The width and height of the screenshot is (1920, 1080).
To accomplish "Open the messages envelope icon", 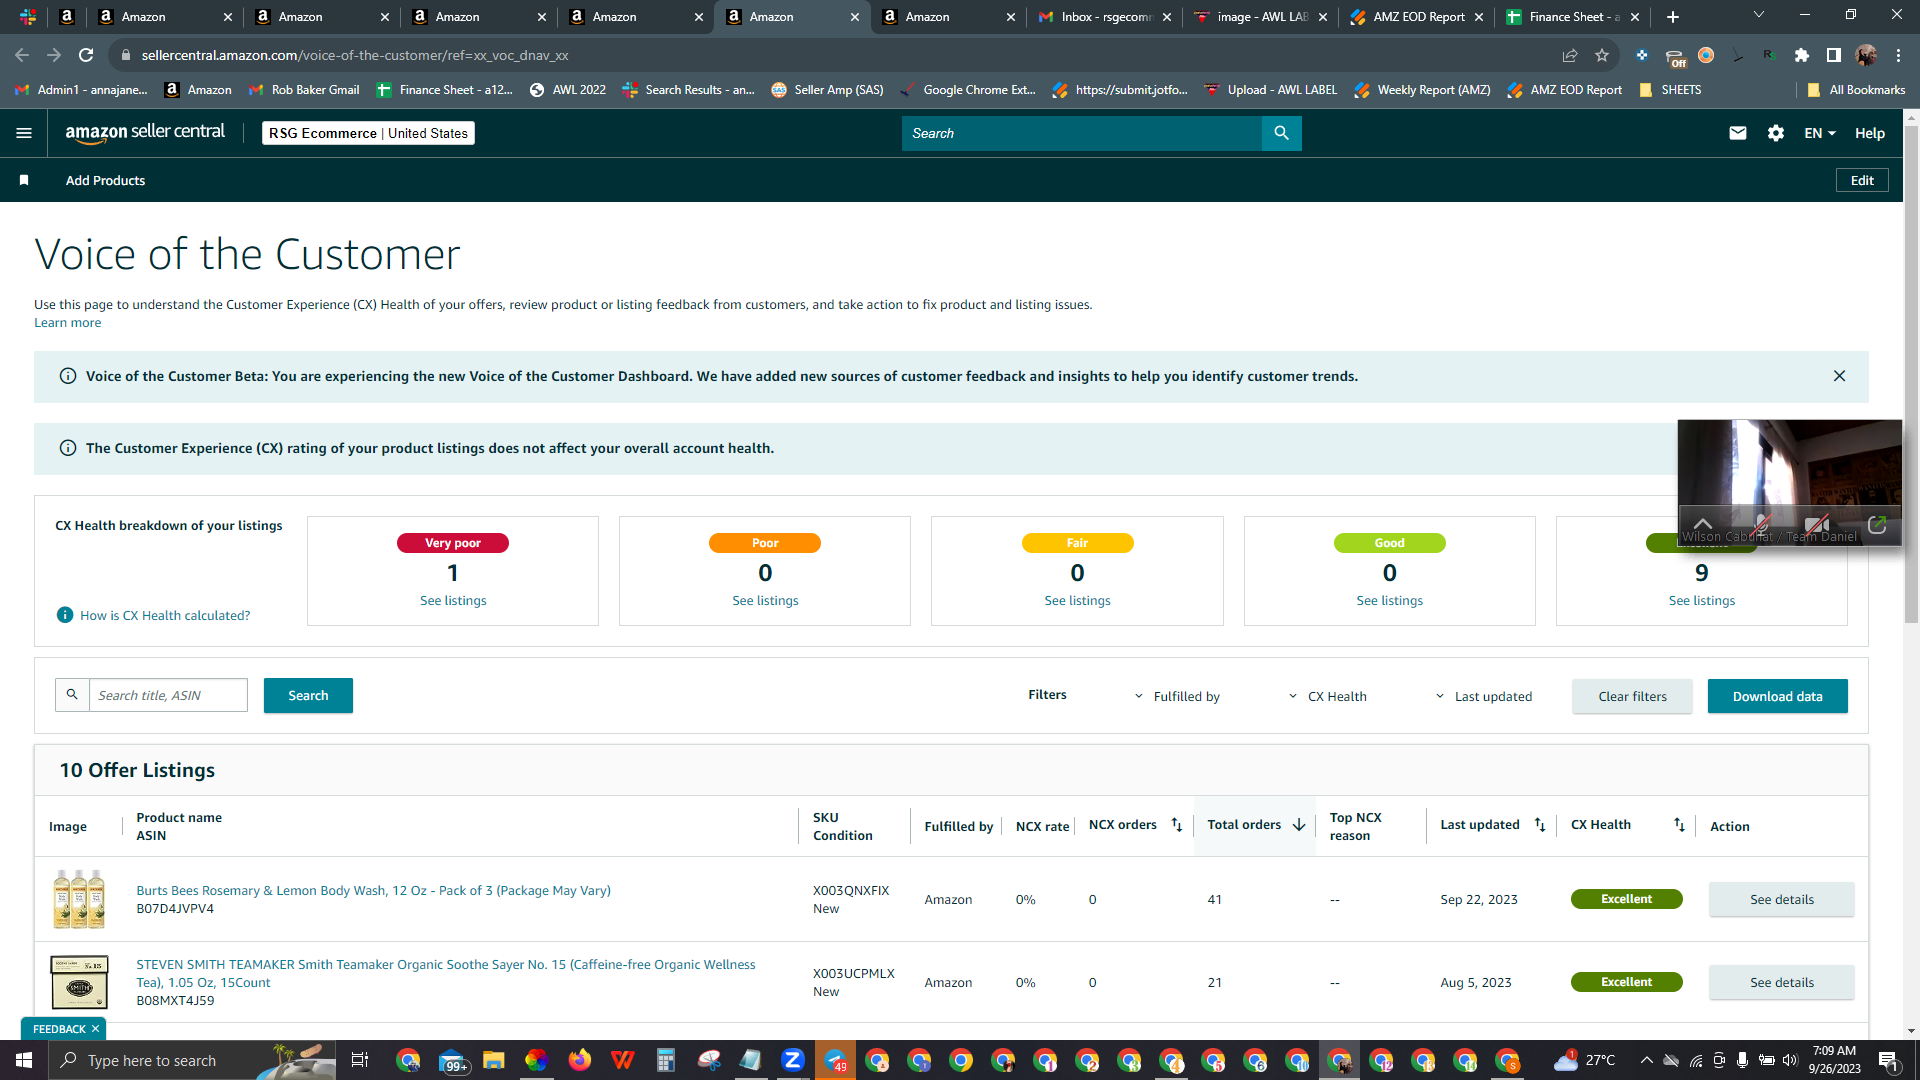I will [1738, 133].
